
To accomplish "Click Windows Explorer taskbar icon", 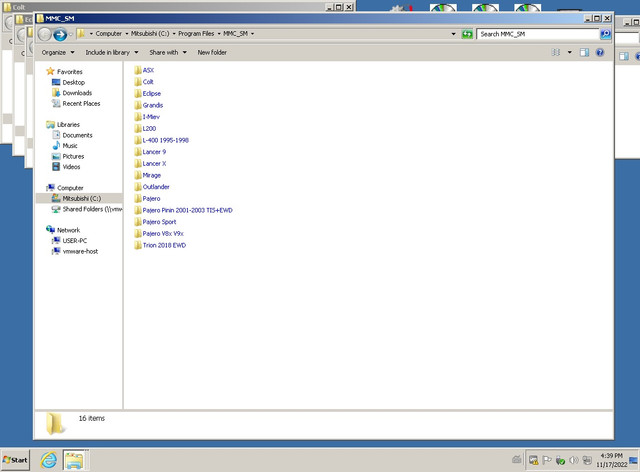I will [74, 461].
